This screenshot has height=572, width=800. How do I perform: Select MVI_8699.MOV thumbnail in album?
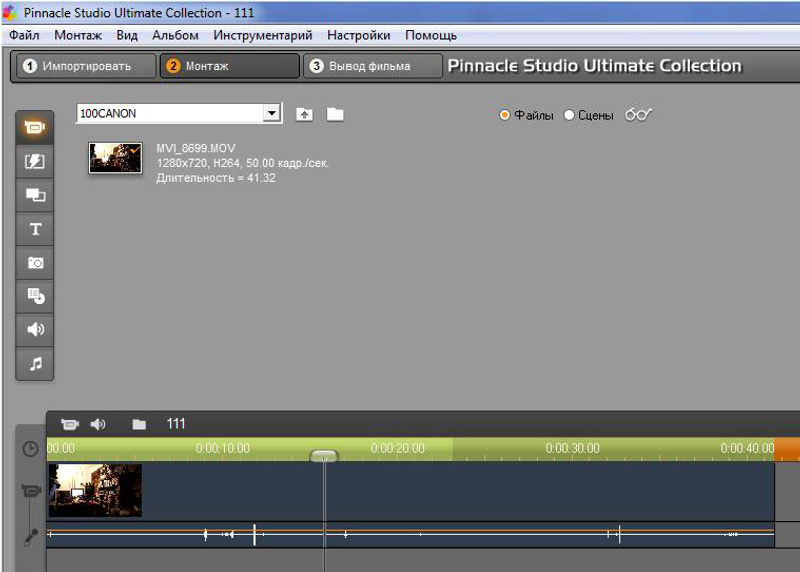(115, 157)
